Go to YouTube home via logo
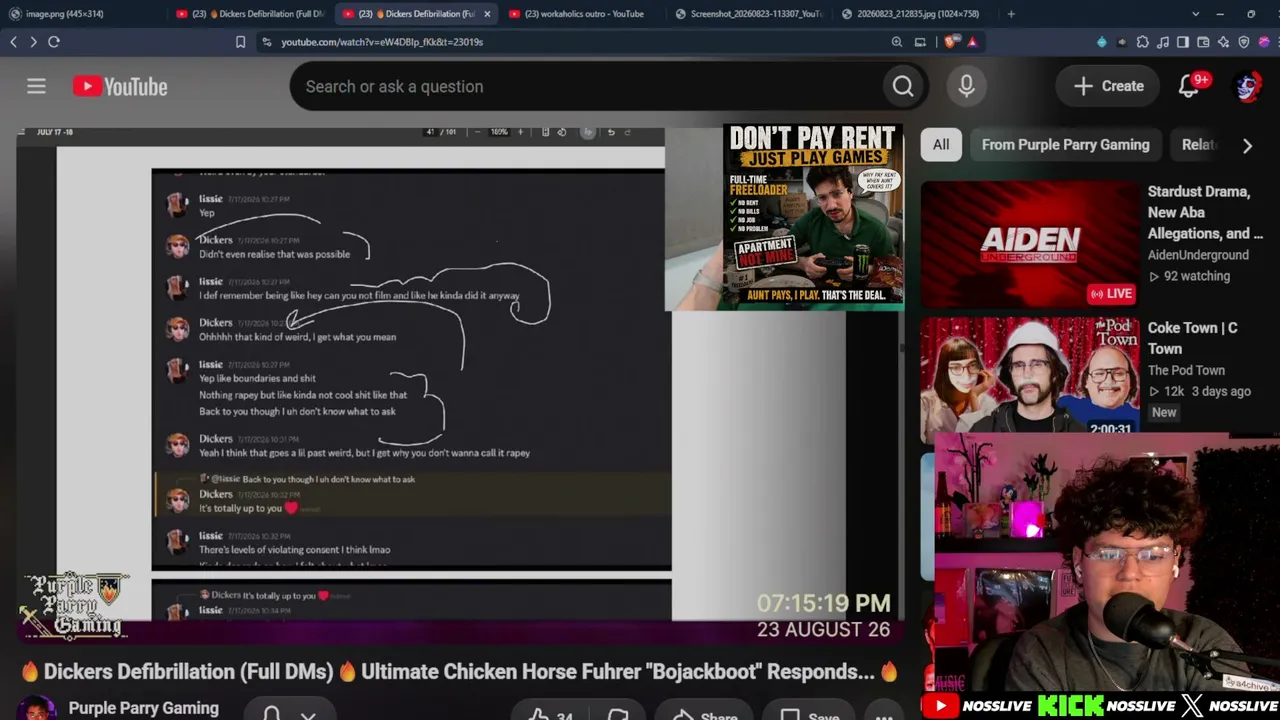 pyautogui.click(x=120, y=87)
